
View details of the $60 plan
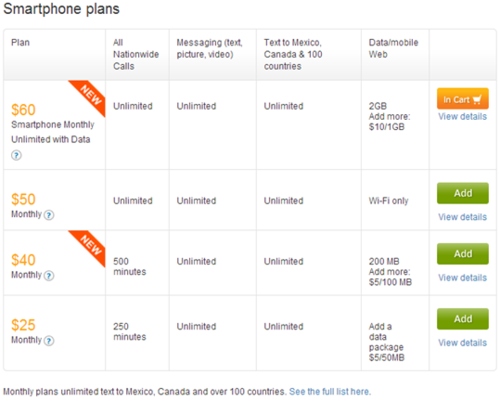pyautogui.click(x=462, y=117)
